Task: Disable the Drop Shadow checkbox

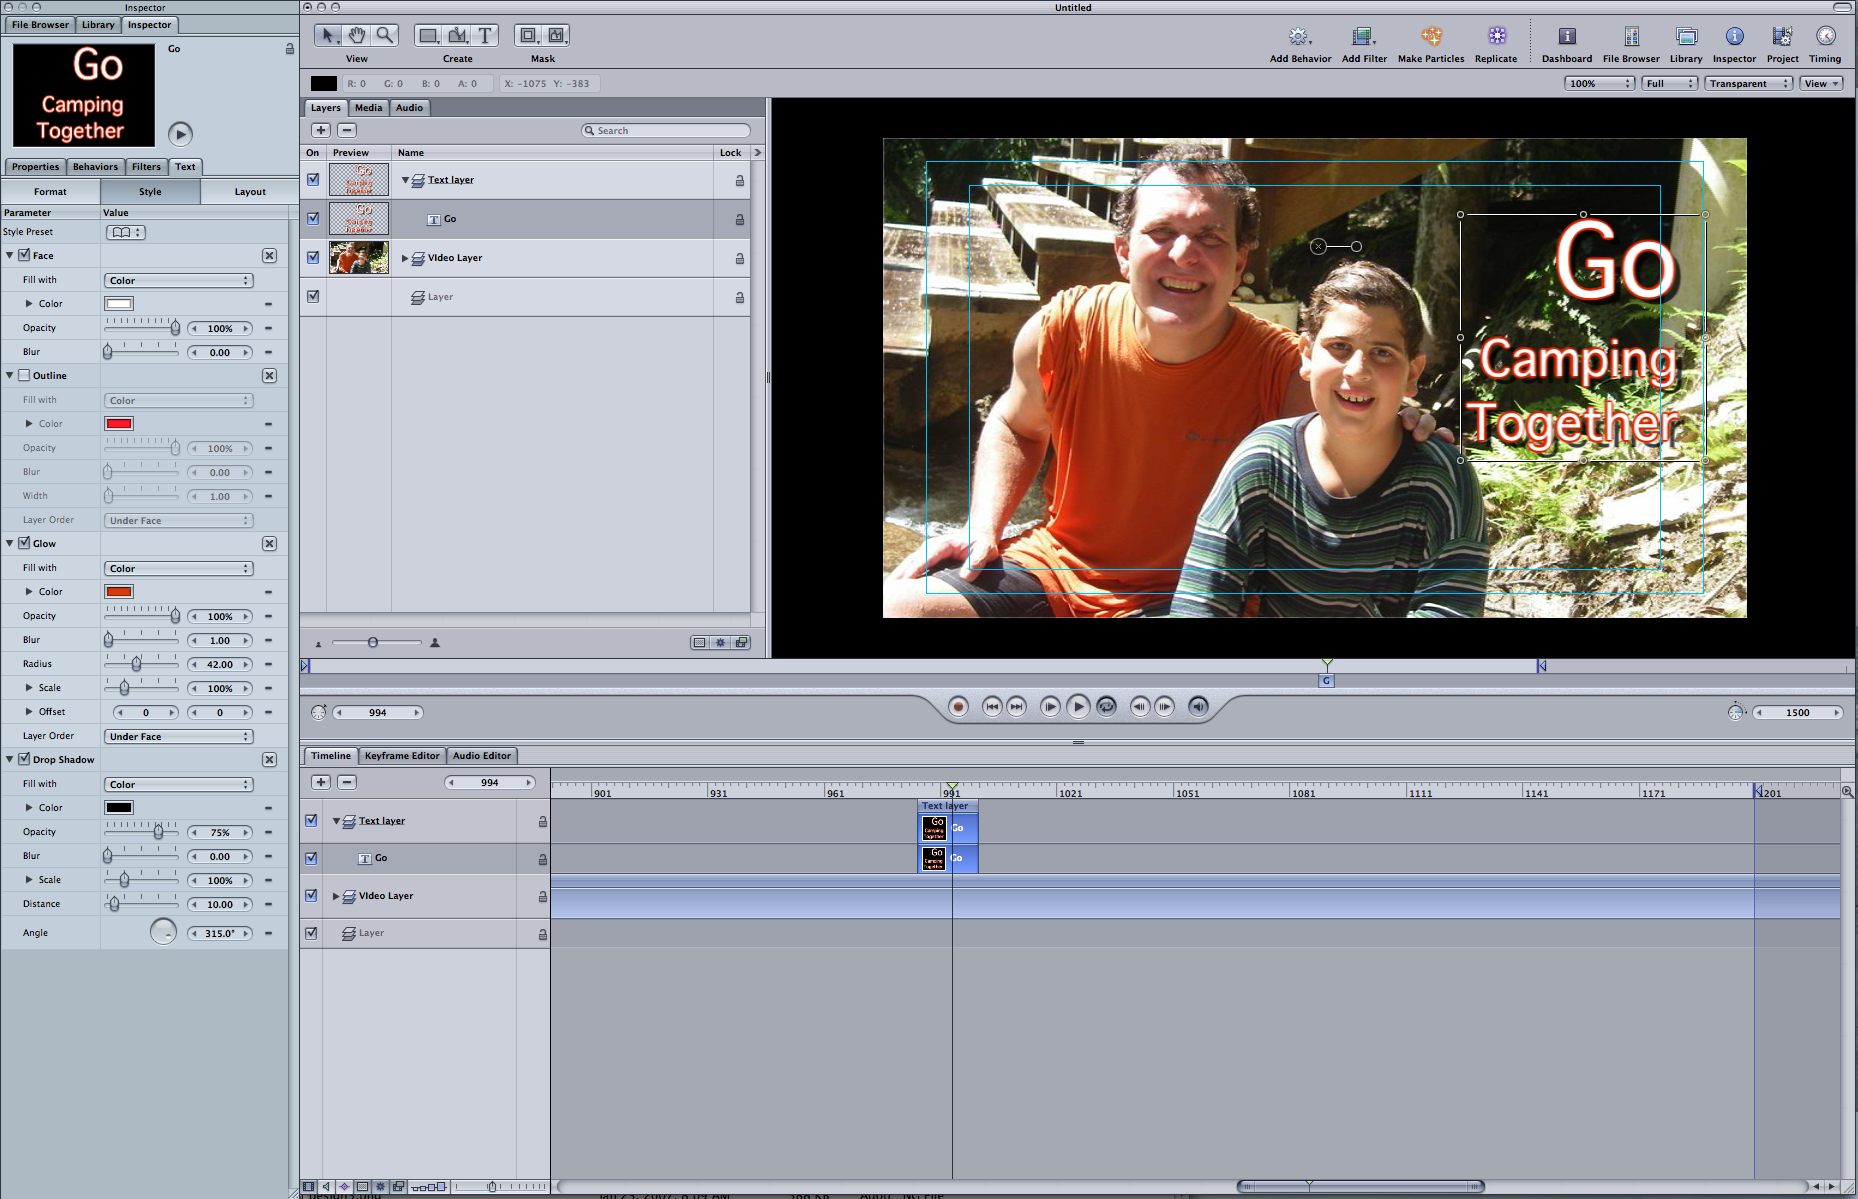Action: click(x=25, y=760)
